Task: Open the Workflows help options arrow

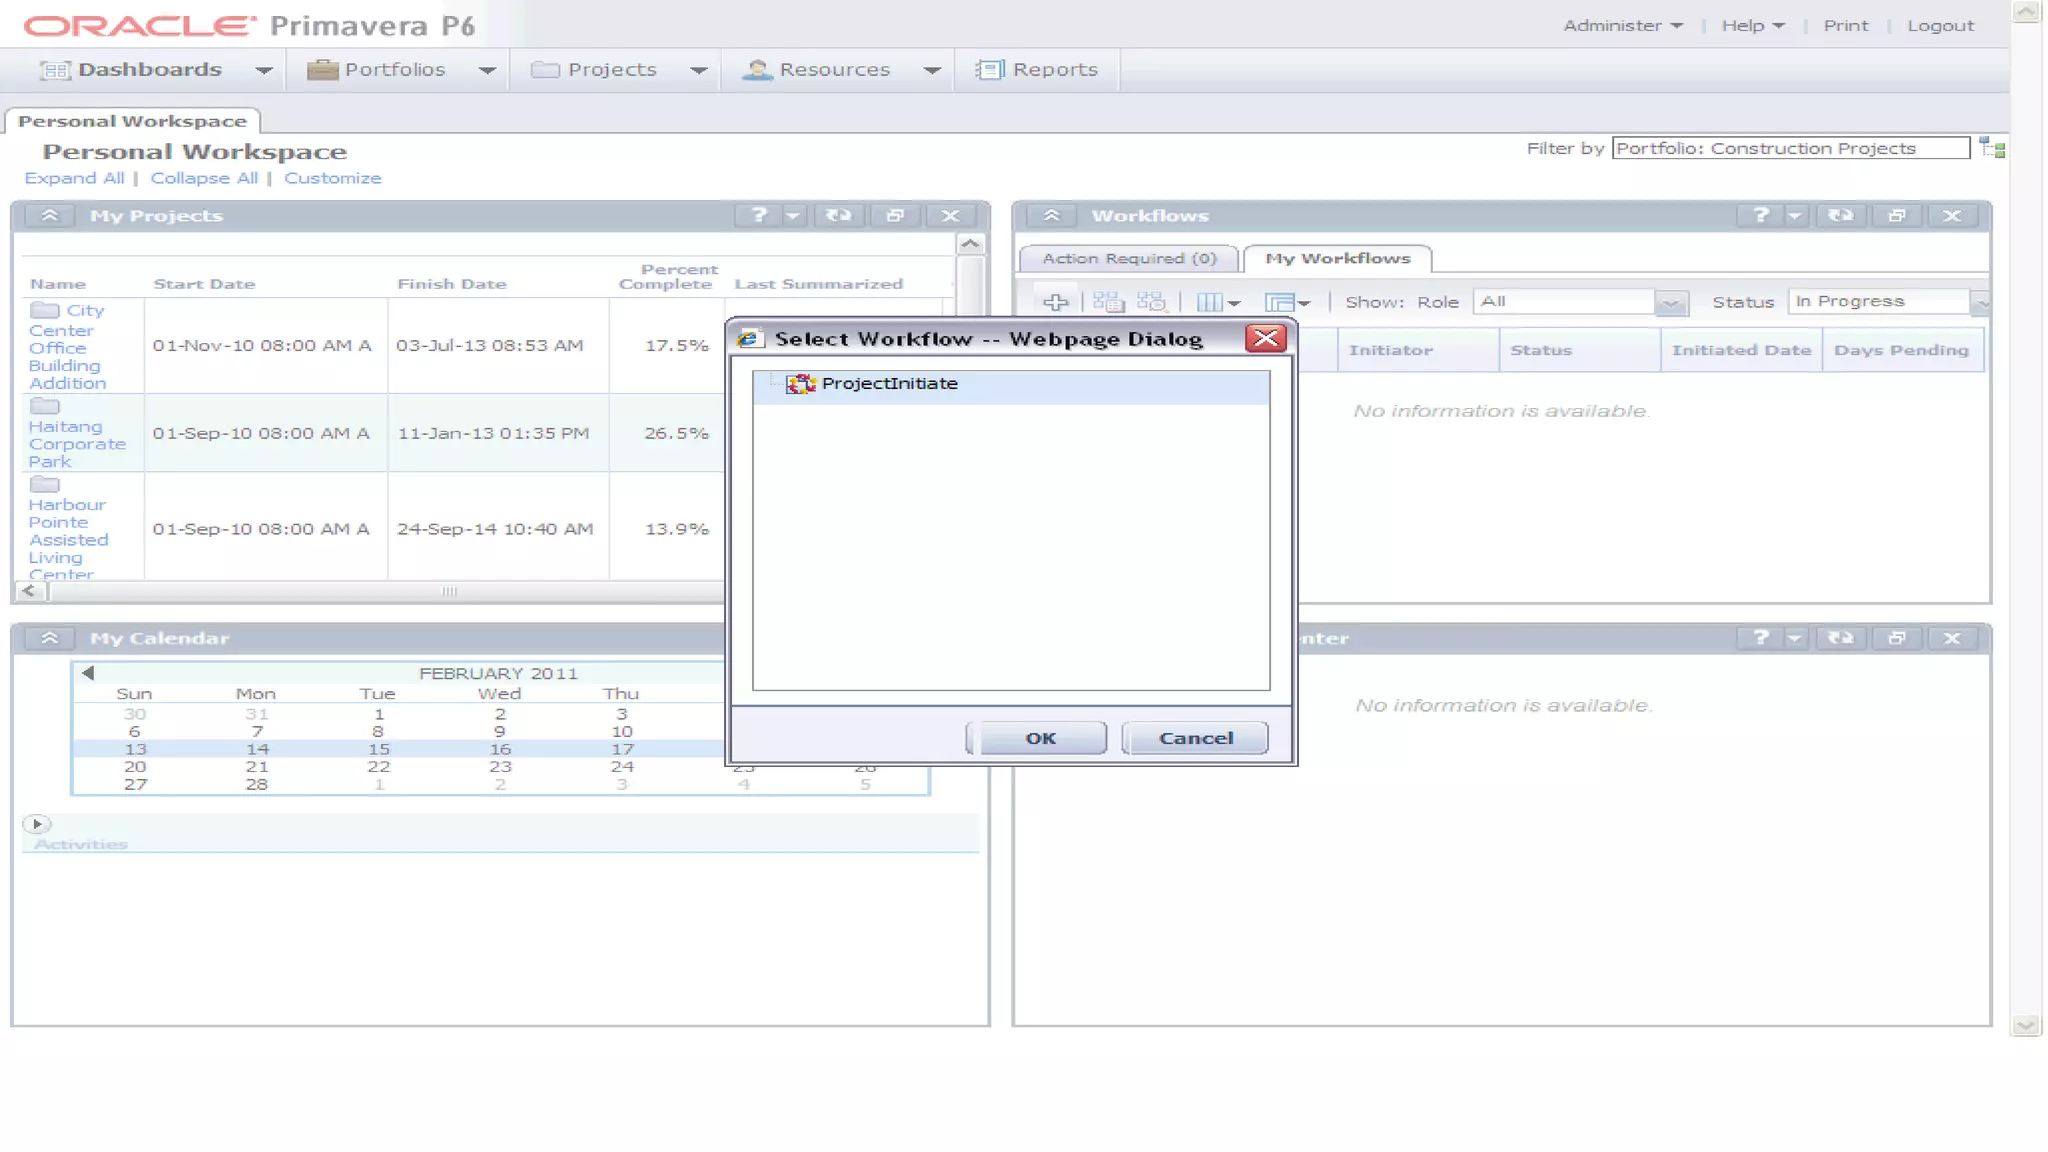Action: [1795, 216]
